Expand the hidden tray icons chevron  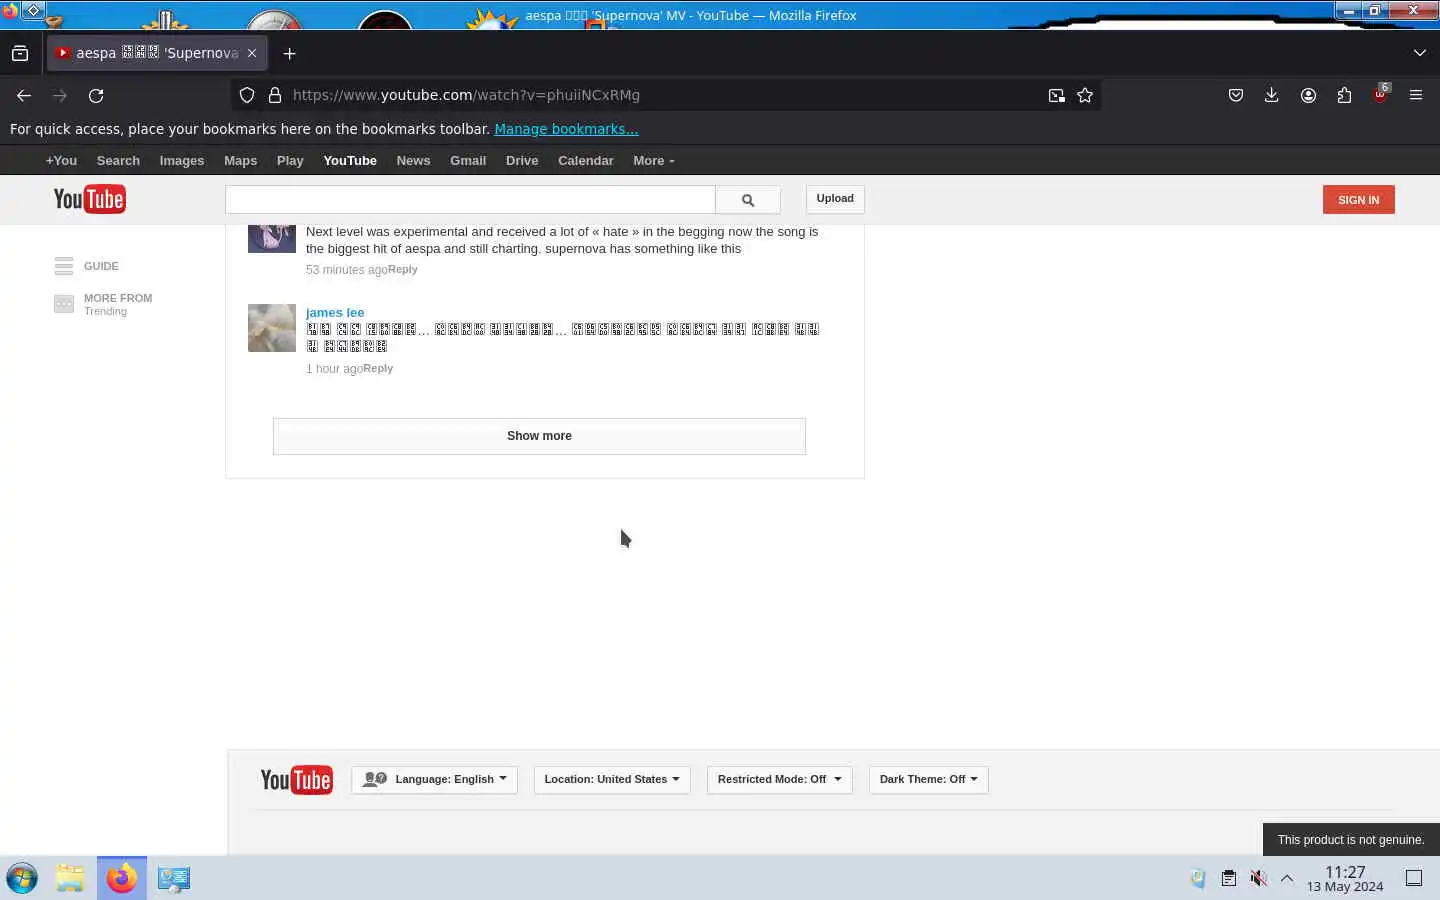point(1287,878)
